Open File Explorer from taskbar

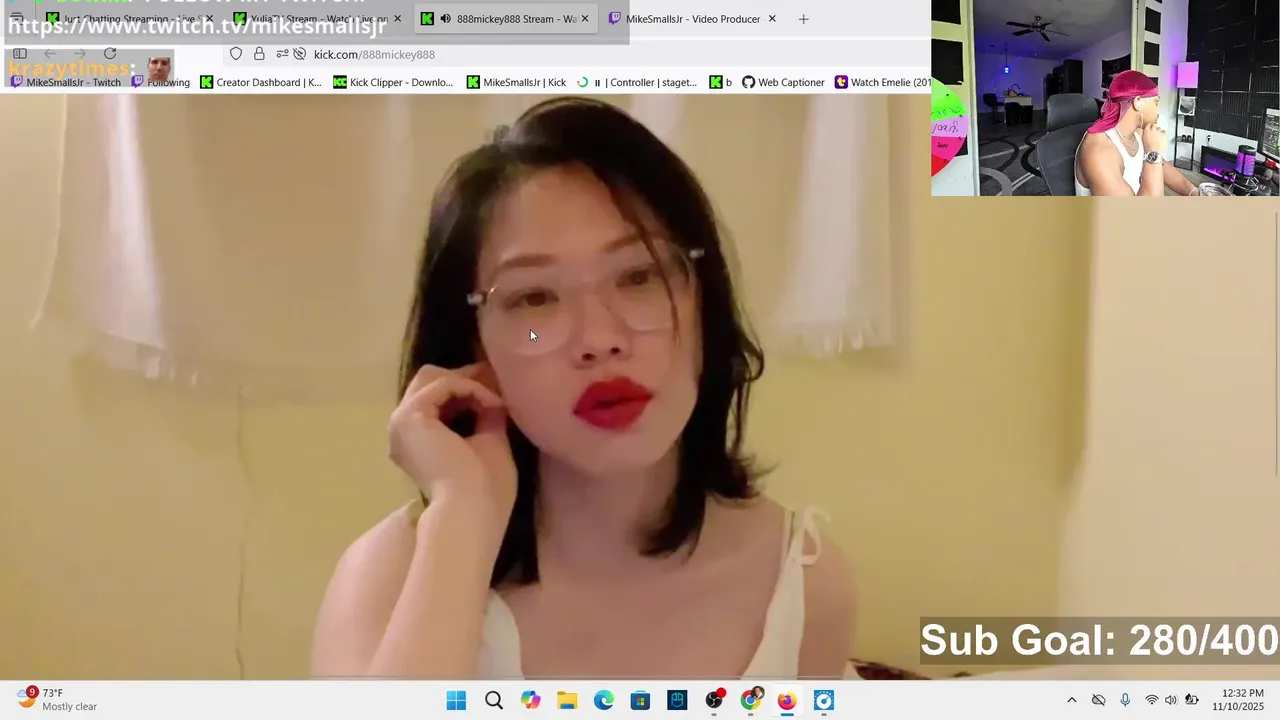(567, 700)
